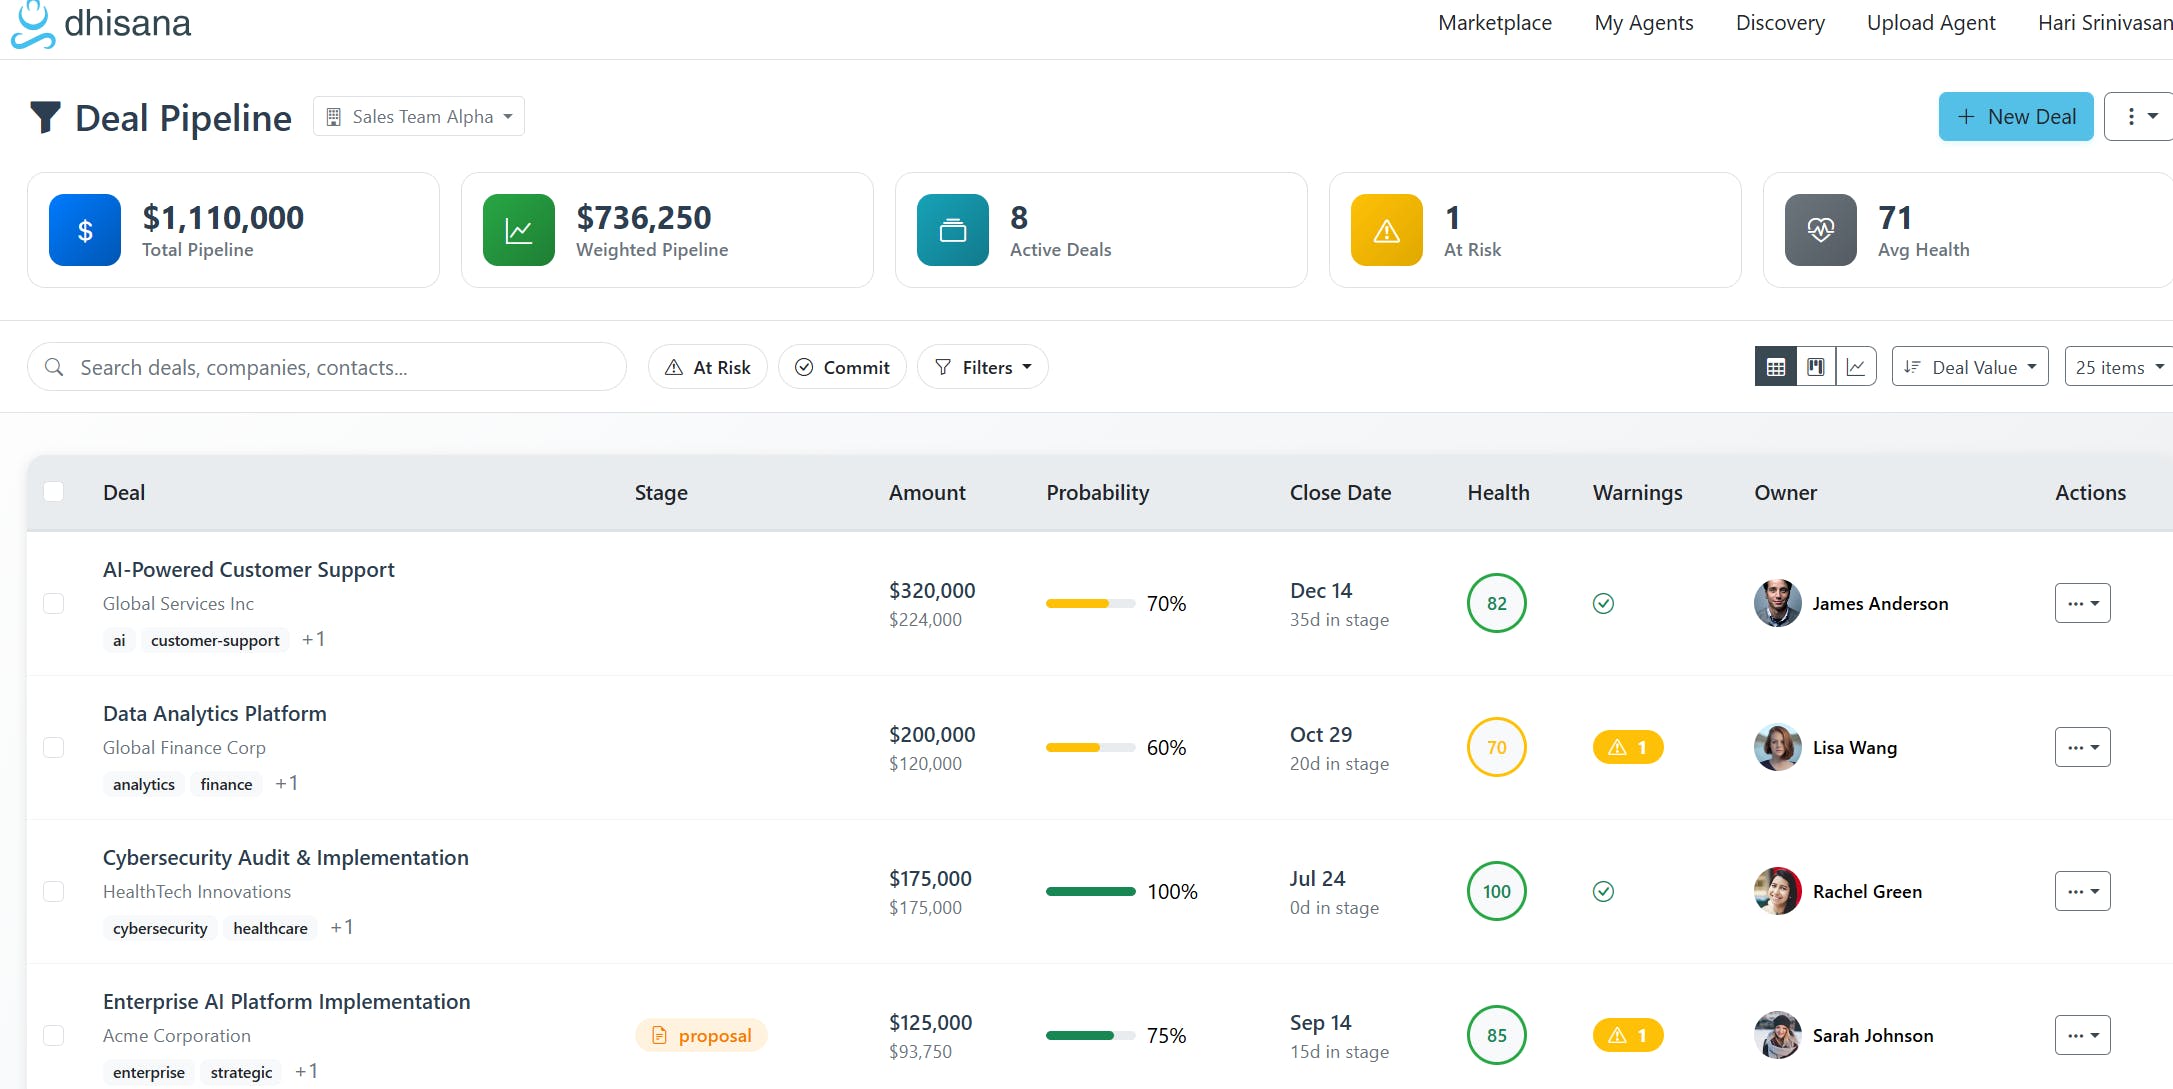The width and height of the screenshot is (2173, 1089).
Task: Switch to kanban board view icon
Action: pyautogui.click(x=1815, y=367)
